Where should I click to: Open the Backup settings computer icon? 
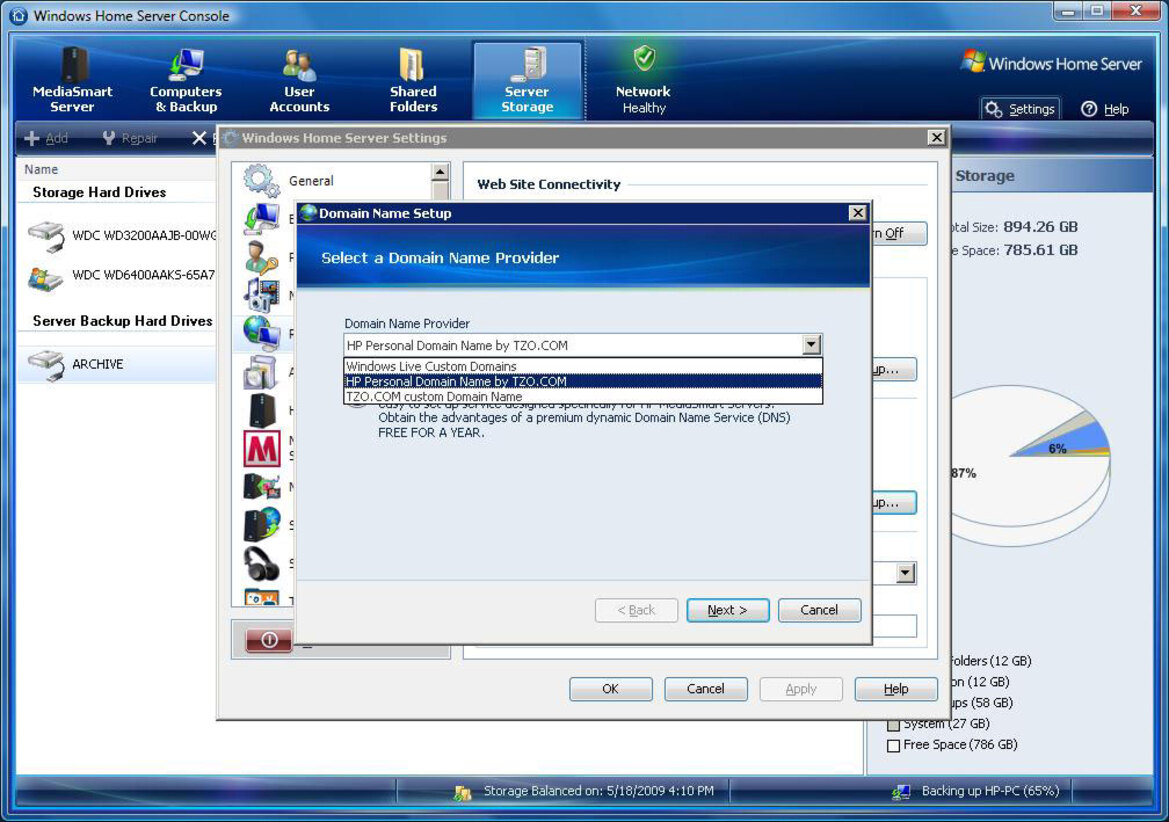tap(261, 218)
